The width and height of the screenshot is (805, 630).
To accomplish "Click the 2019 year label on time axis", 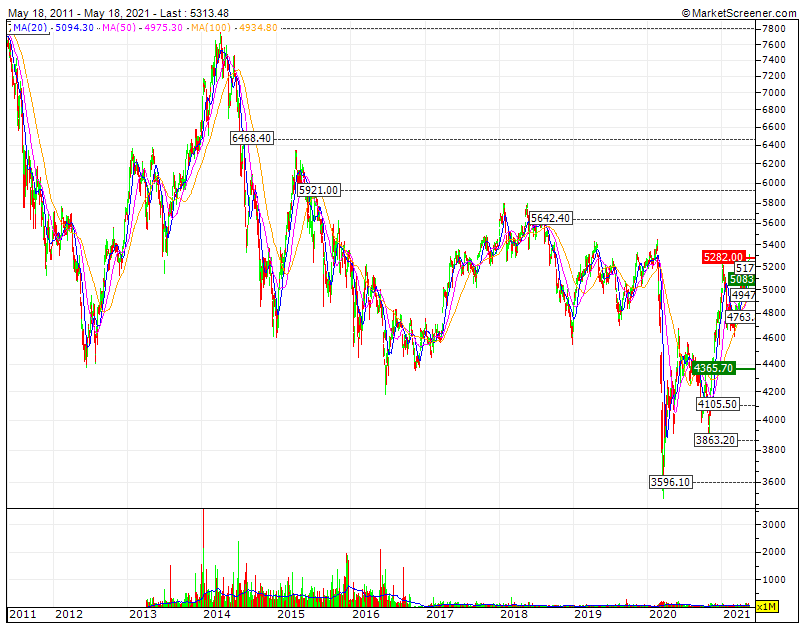I will pos(588,614).
